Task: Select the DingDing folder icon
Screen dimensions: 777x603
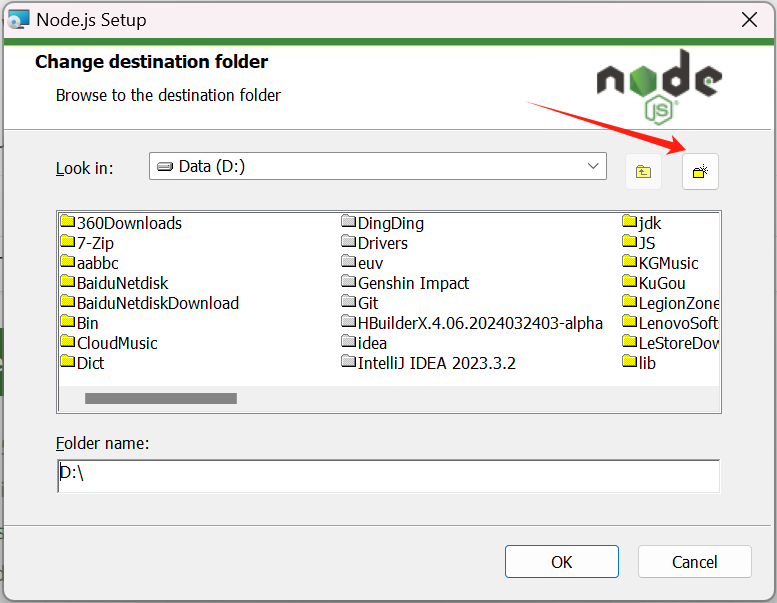Action: coord(349,221)
